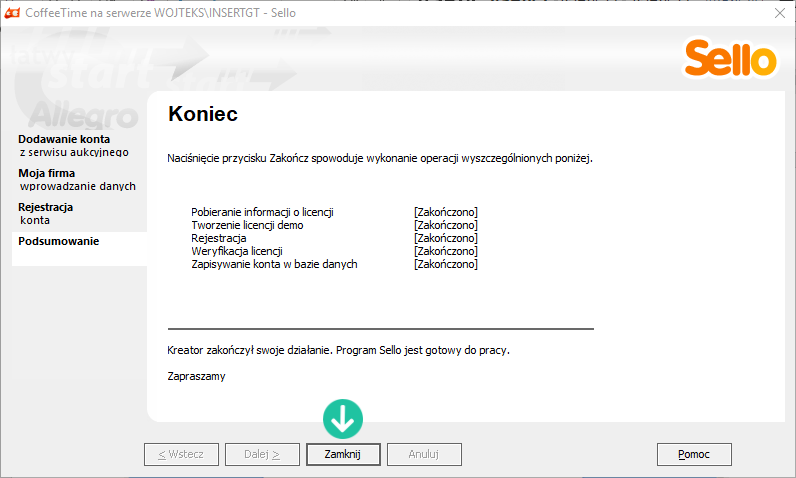
Task: Click the 'Zapraszamy' text
Action: point(196,377)
